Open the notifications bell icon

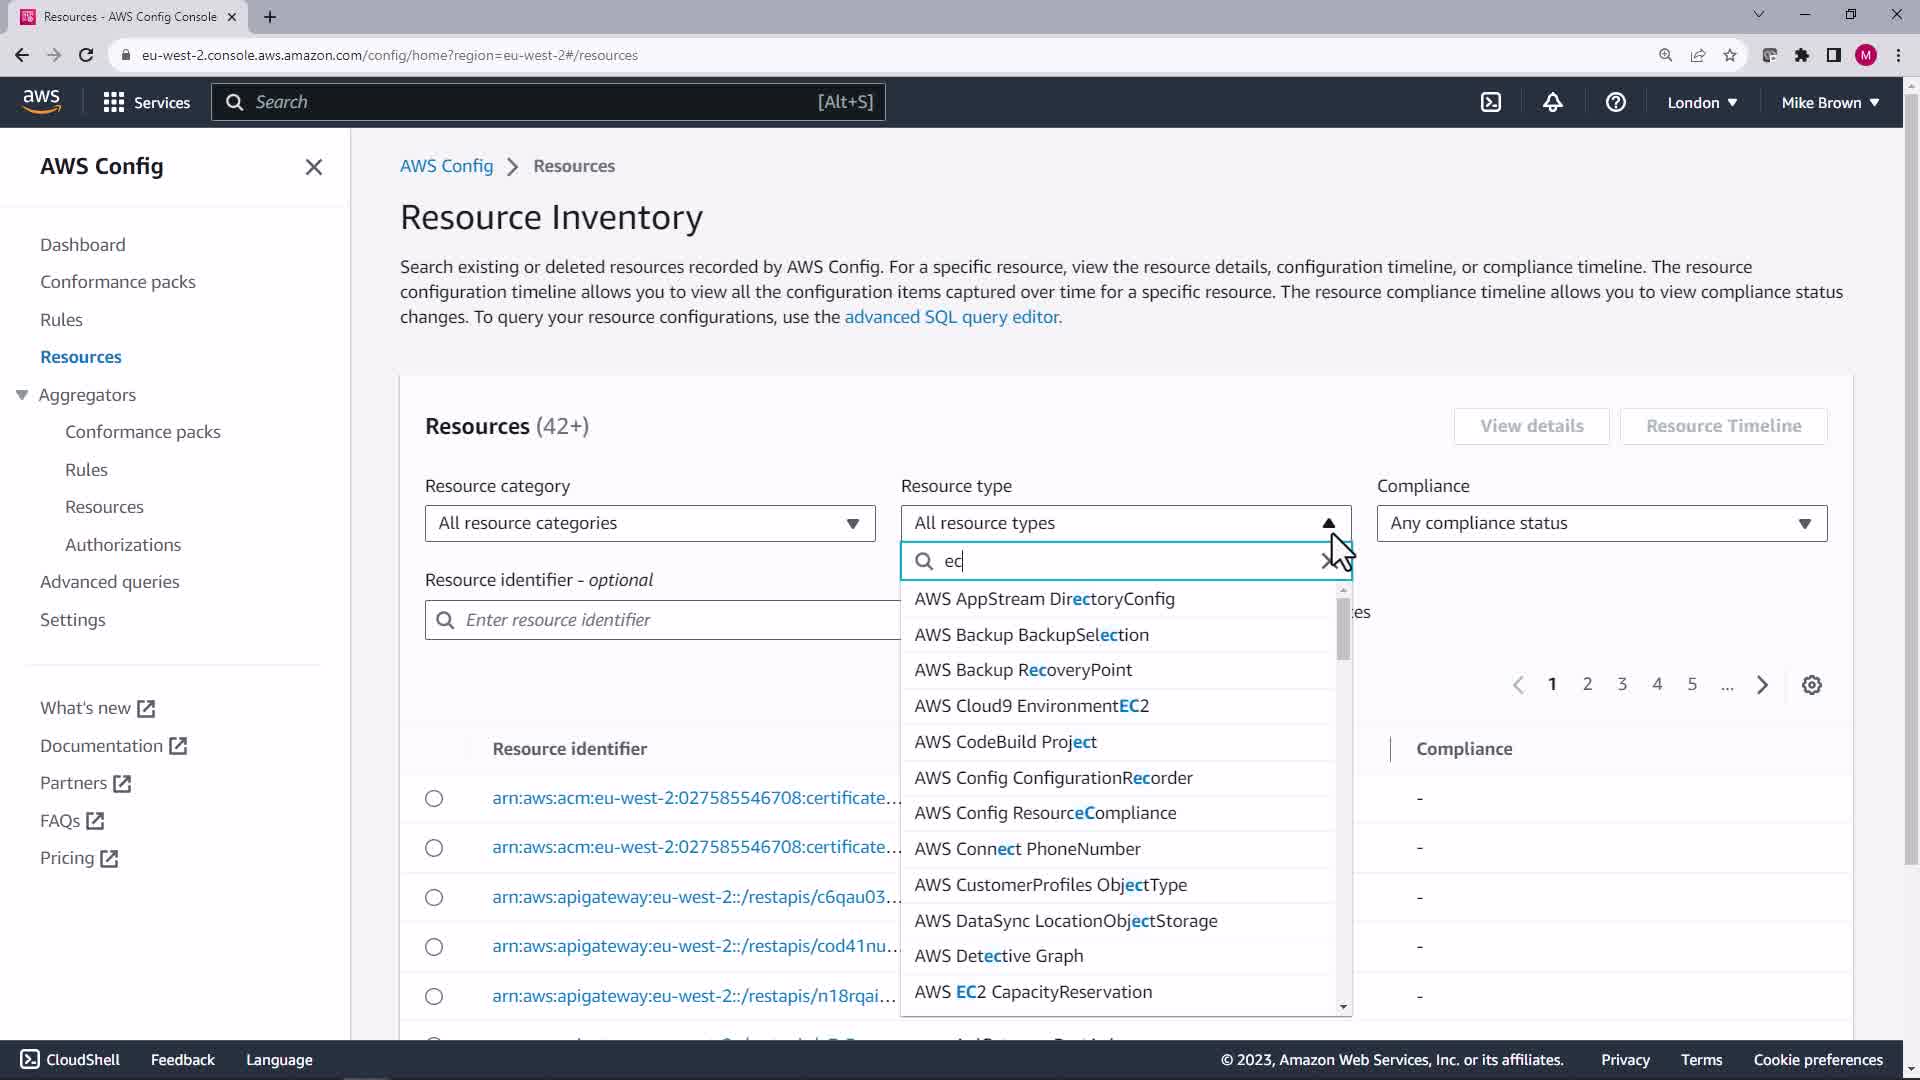(1552, 102)
